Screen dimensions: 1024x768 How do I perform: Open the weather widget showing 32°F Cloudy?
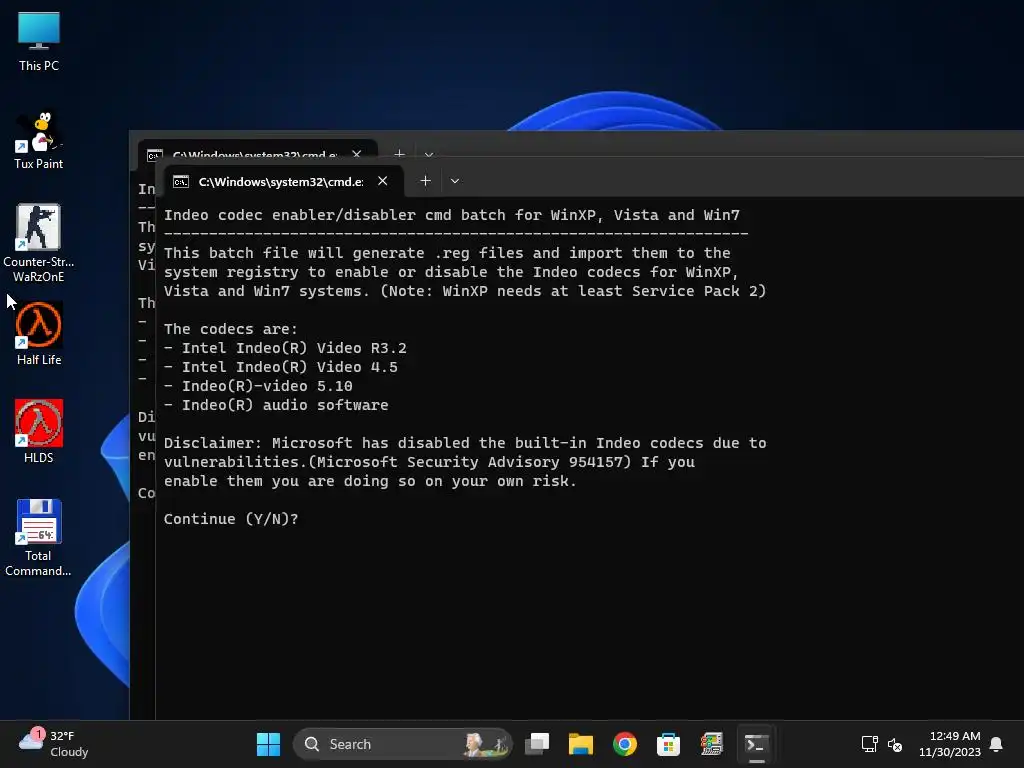pos(54,744)
